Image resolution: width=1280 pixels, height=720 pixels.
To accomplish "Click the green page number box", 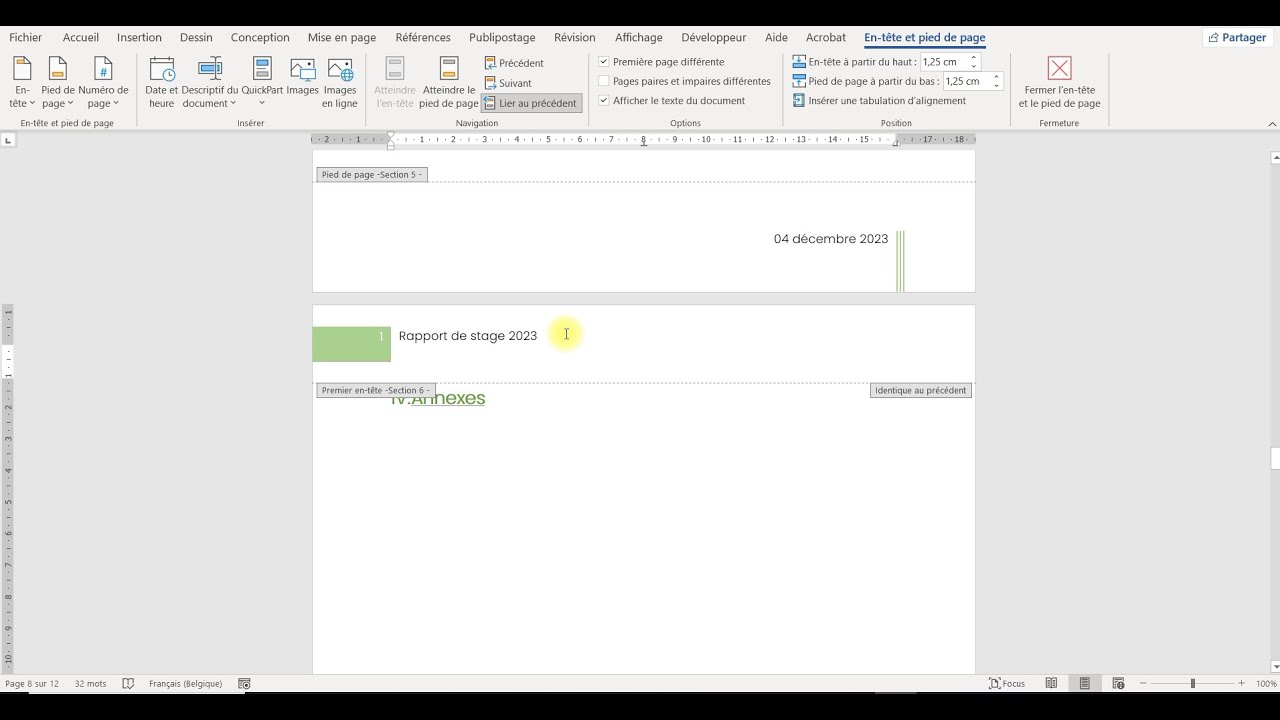I will point(351,344).
